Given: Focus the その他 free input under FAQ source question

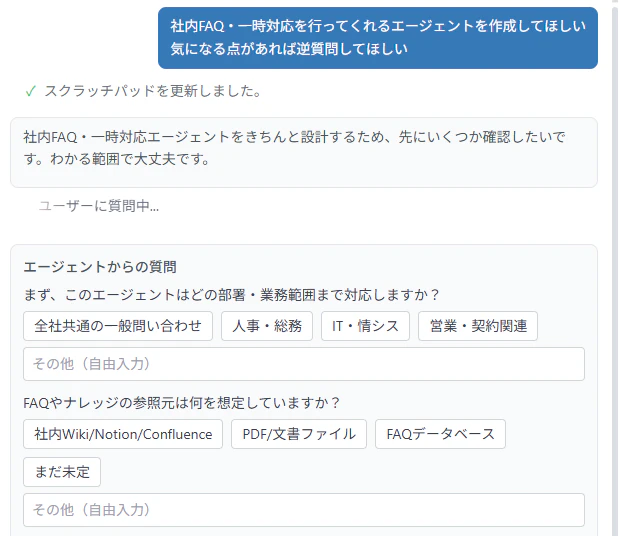Looking at the screenshot, I should [304, 510].
